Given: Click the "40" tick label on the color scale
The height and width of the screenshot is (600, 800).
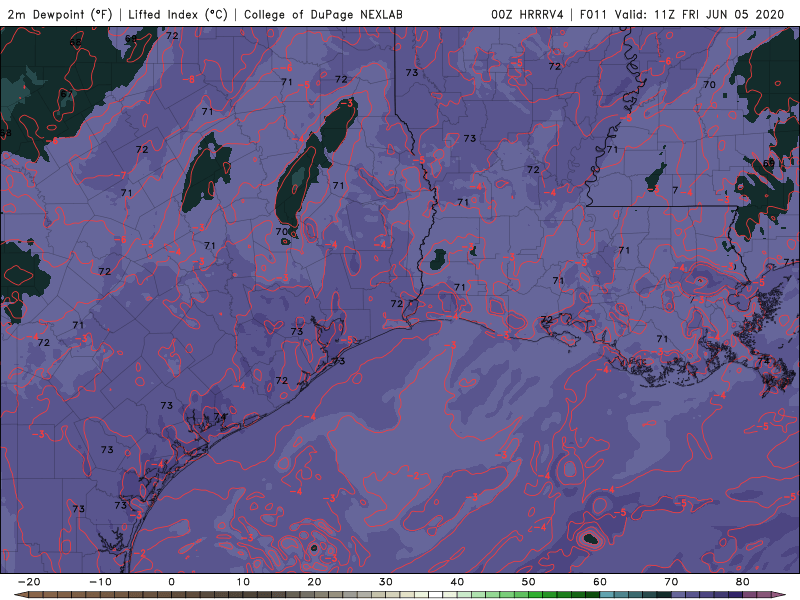Looking at the screenshot, I should pyautogui.click(x=457, y=582).
